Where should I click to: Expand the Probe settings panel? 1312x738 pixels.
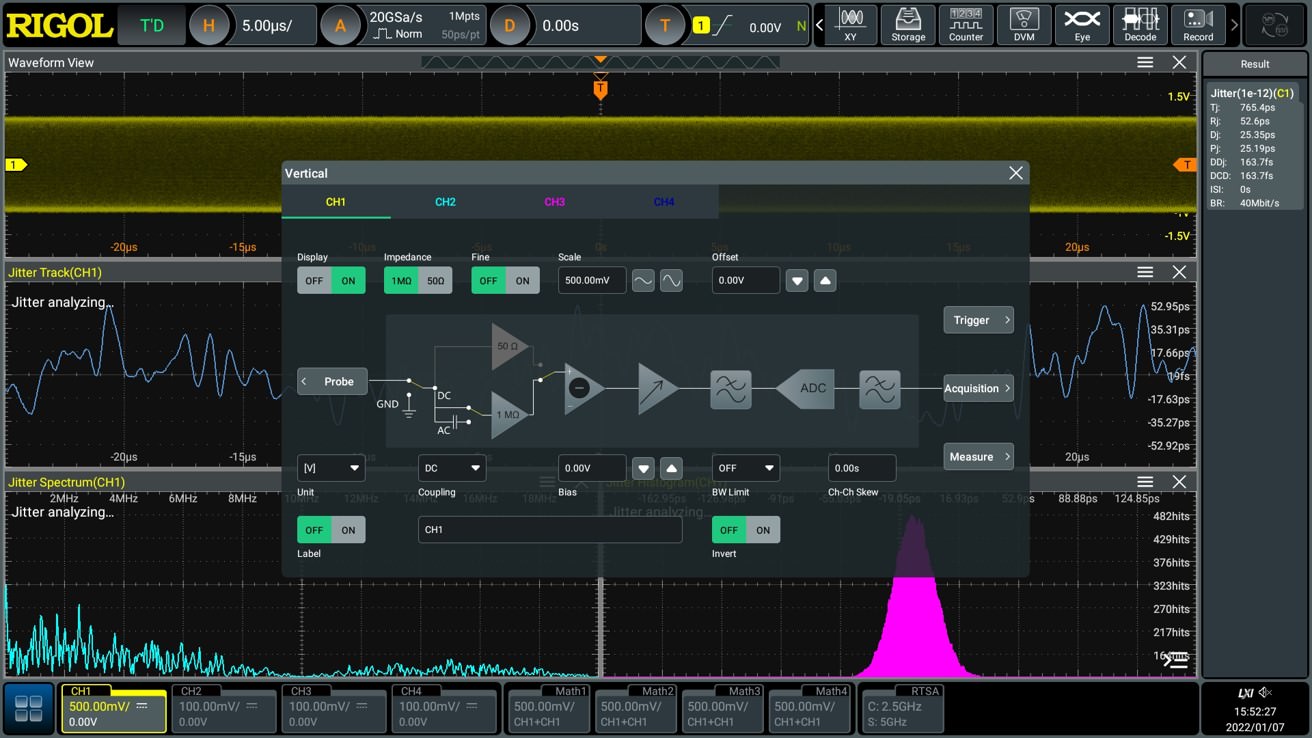click(x=332, y=382)
